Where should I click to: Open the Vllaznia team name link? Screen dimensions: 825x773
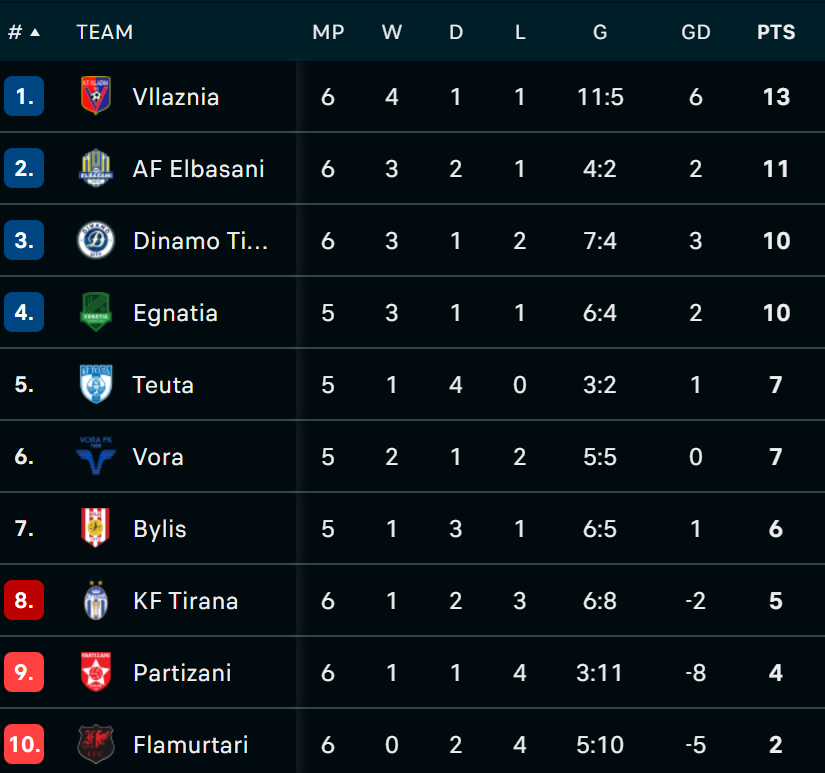click(176, 97)
